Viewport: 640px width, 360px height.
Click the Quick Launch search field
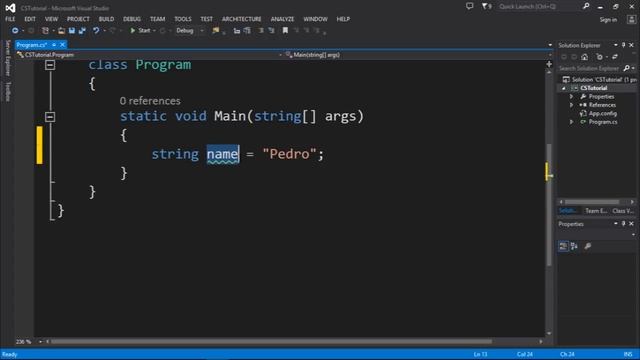point(539,7)
